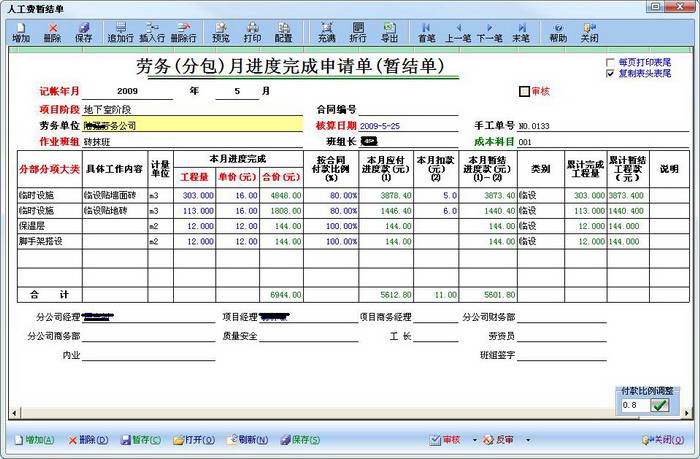Click the 质量安全 signature field

[308, 336]
